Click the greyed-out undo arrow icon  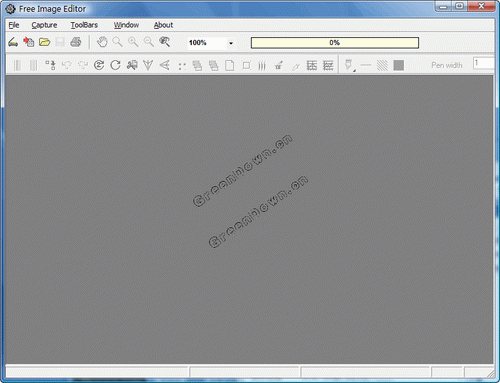(x=67, y=65)
